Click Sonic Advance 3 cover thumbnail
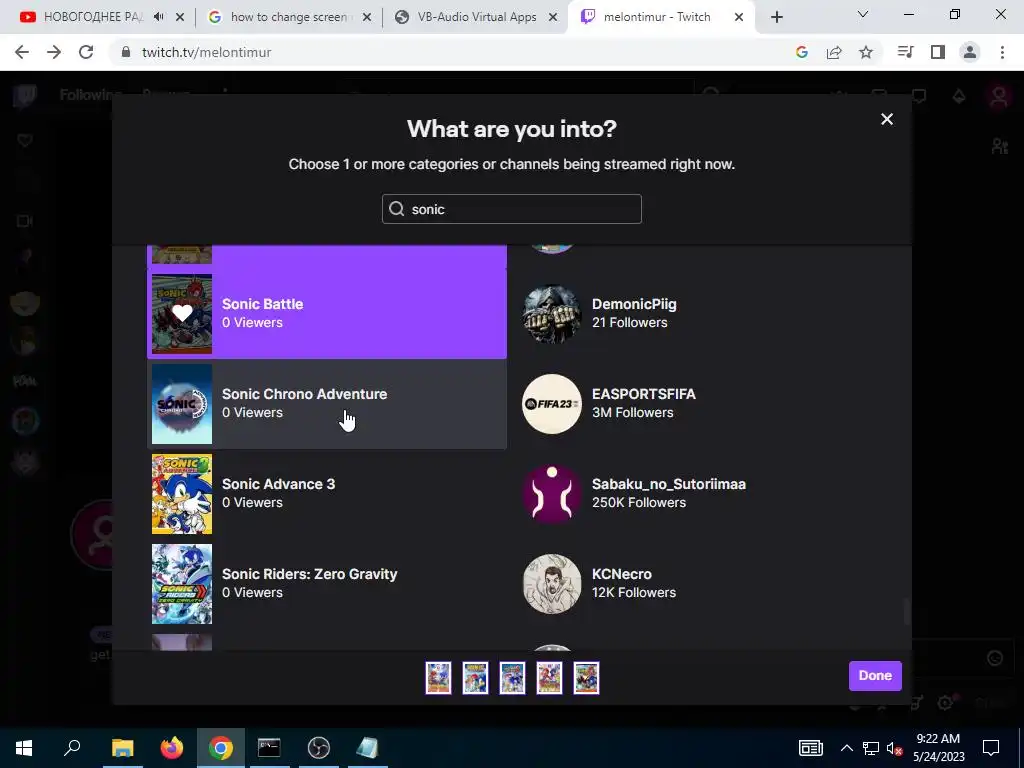This screenshot has height=768, width=1024. click(182, 494)
